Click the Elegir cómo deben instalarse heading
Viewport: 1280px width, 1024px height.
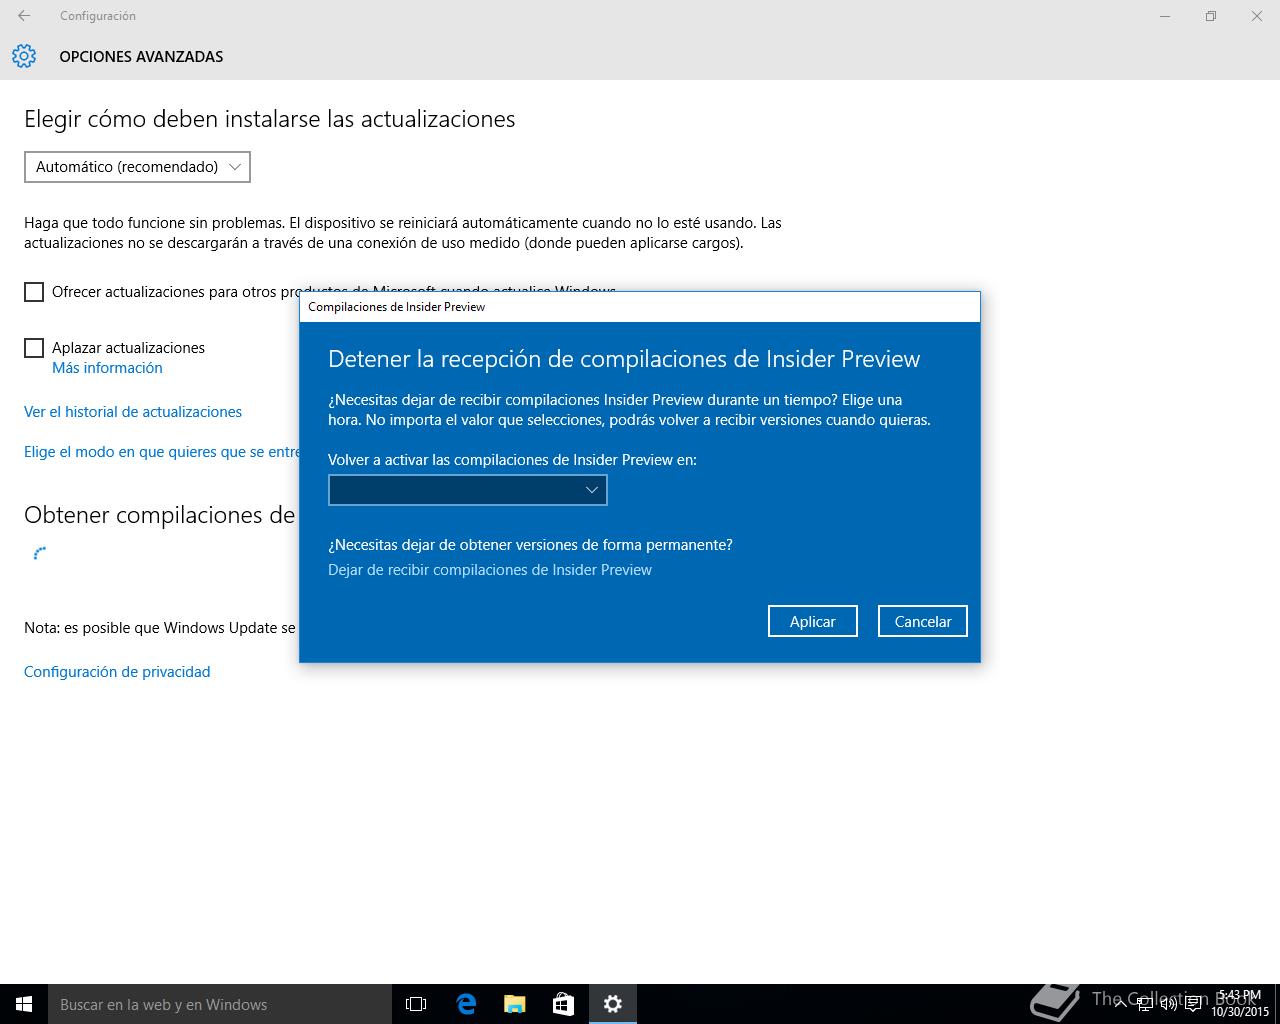(x=270, y=119)
